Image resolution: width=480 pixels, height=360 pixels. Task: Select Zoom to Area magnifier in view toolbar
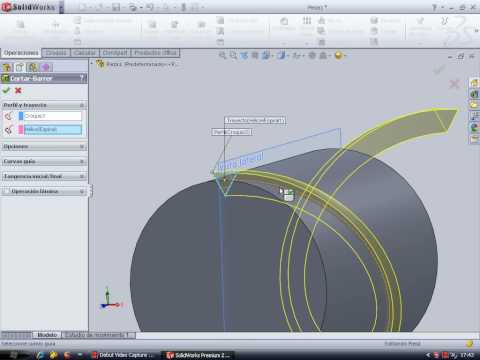point(233,55)
